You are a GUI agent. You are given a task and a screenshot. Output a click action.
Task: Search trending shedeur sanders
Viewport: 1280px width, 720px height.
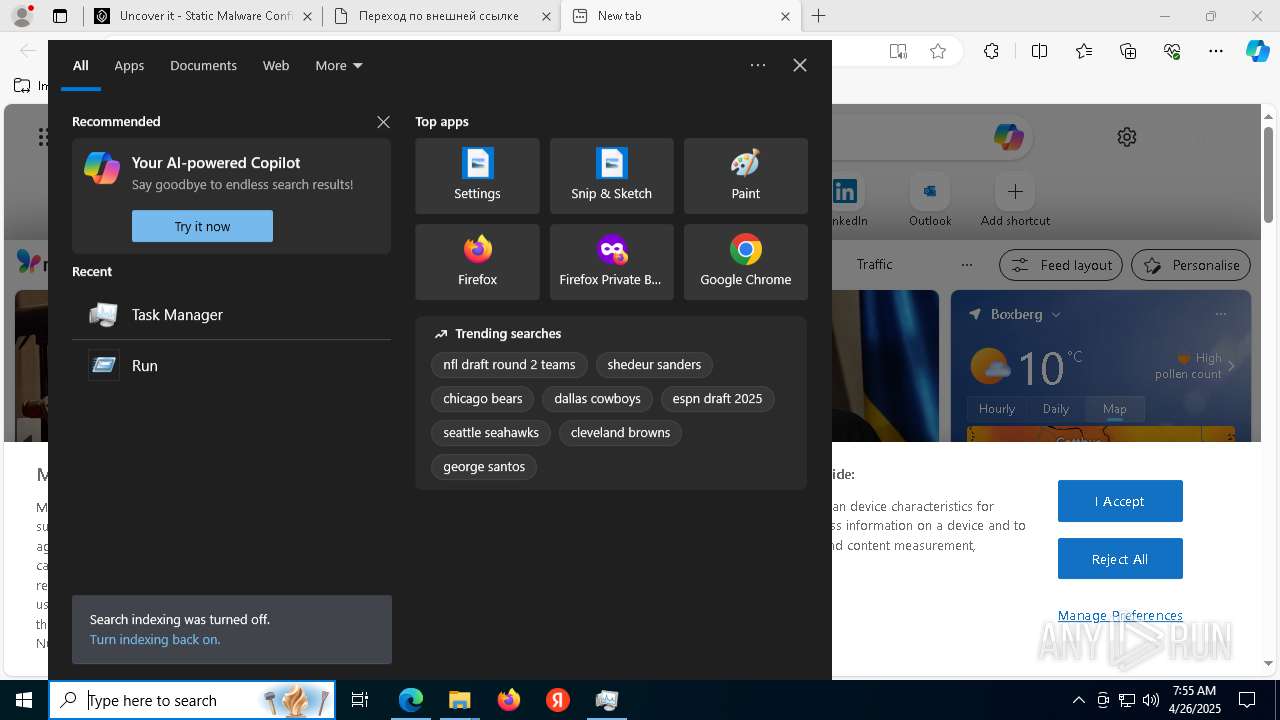654,365
